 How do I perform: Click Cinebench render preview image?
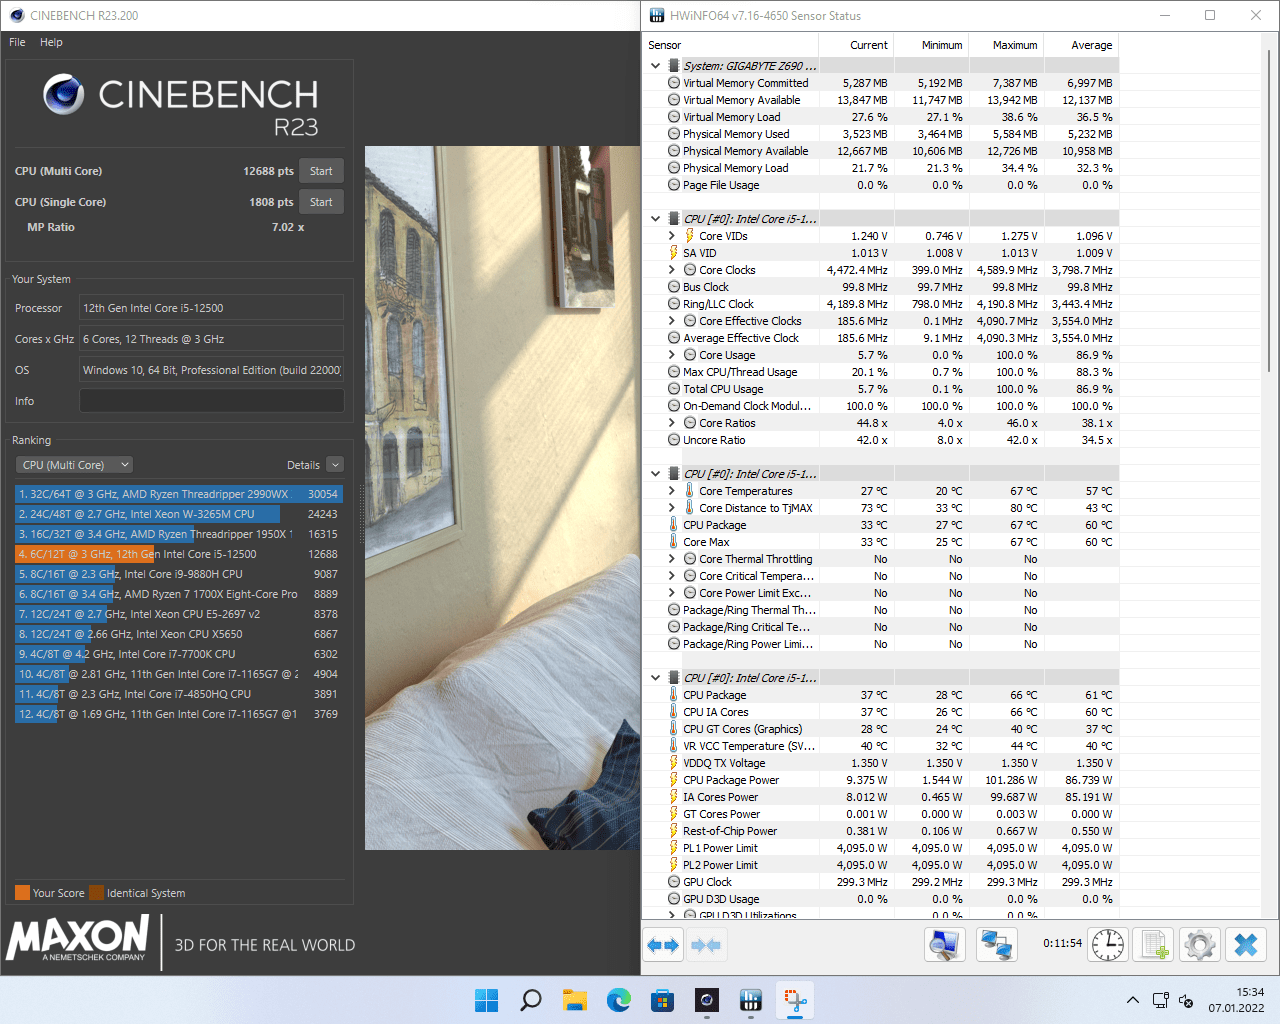point(502,498)
